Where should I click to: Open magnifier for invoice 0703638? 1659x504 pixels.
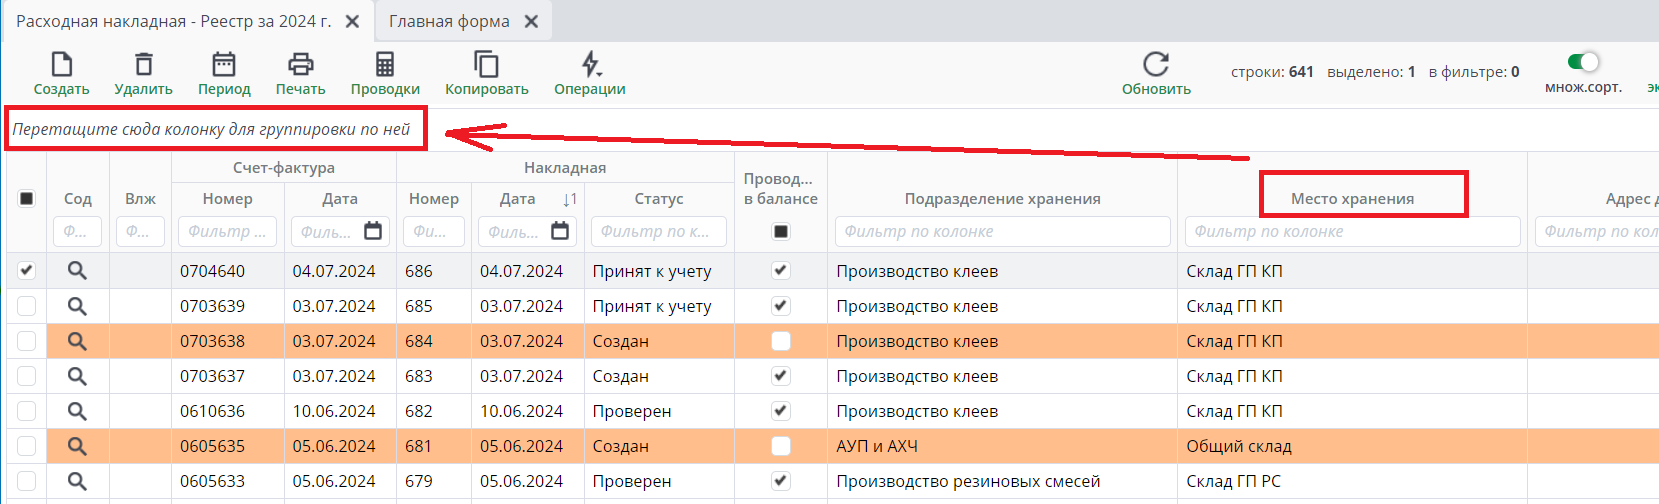click(x=77, y=341)
